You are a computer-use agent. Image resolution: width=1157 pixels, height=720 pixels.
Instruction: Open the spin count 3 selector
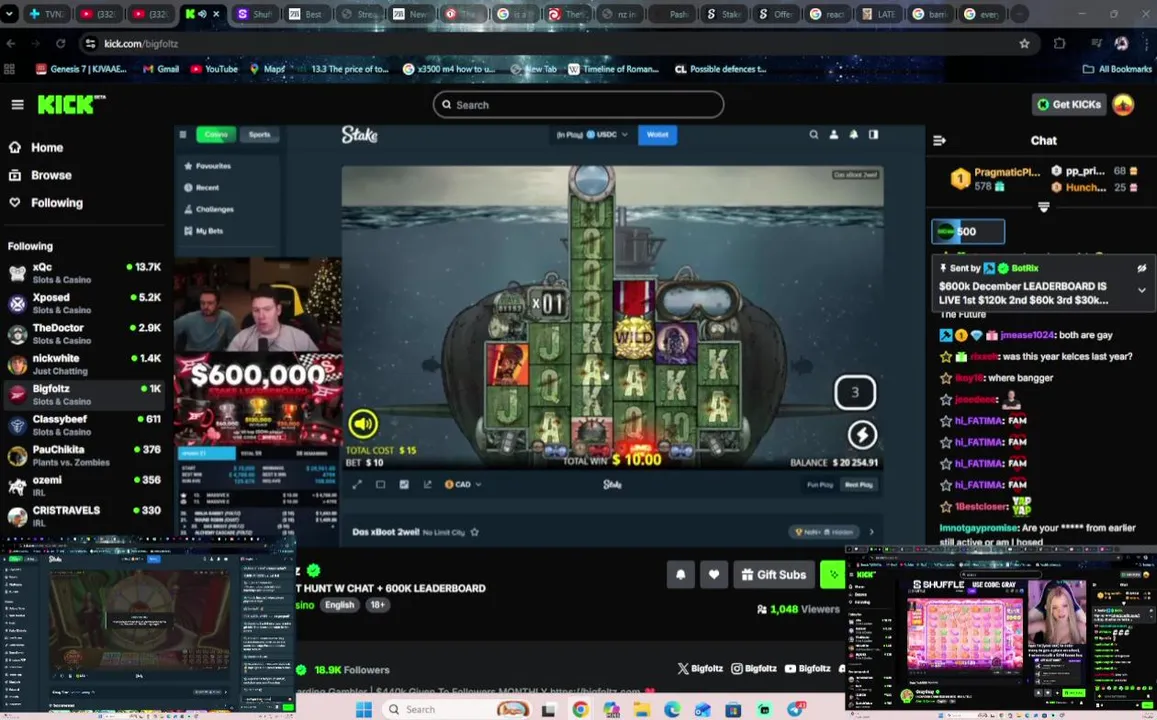[x=854, y=392]
